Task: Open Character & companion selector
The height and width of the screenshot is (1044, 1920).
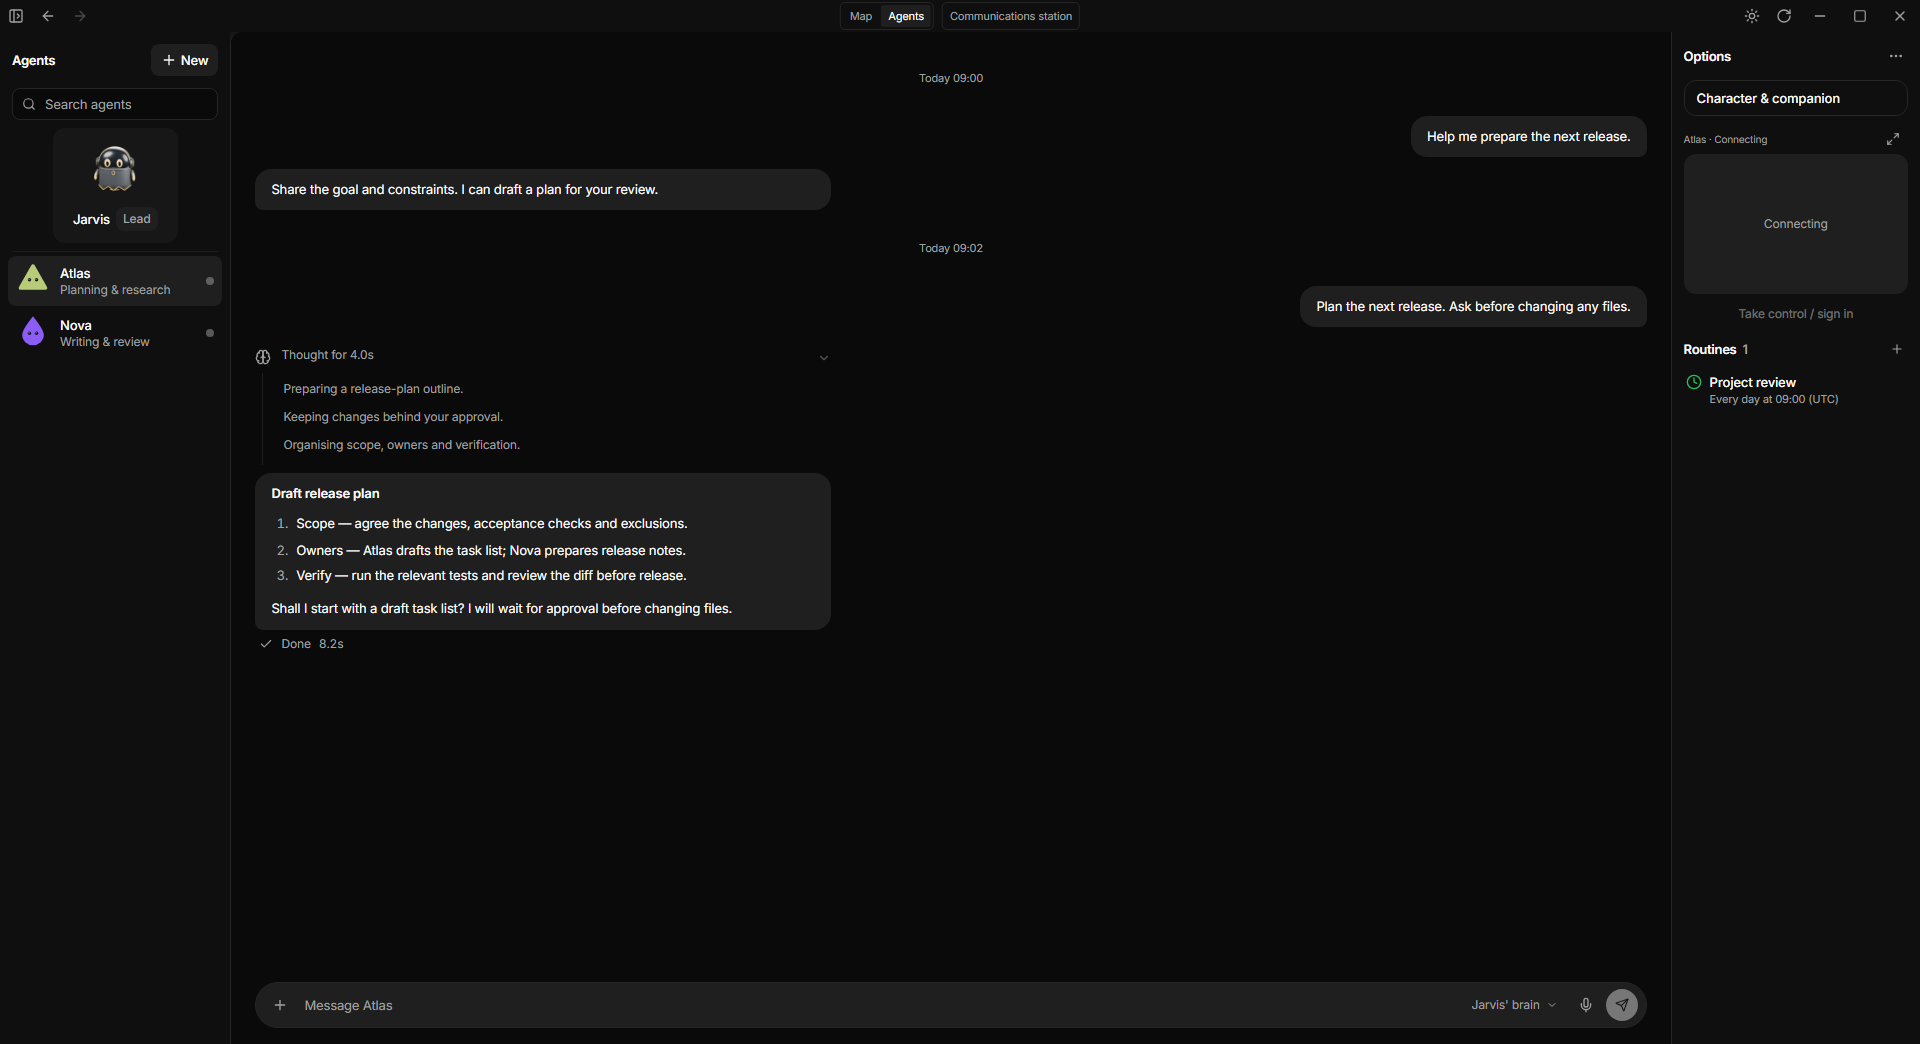Action: point(1795,98)
